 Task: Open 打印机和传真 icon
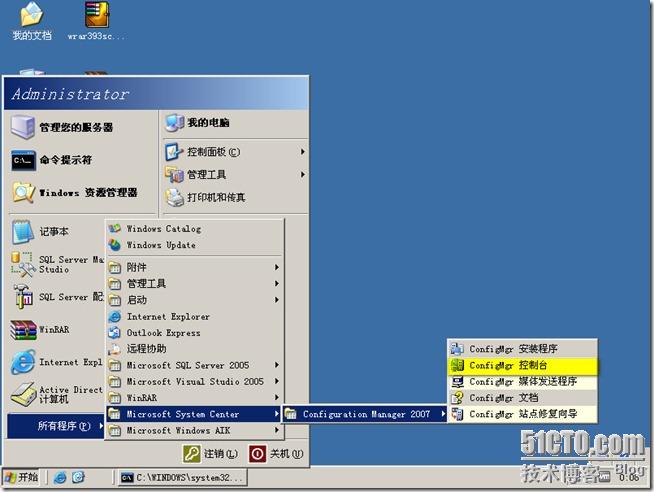174,197
